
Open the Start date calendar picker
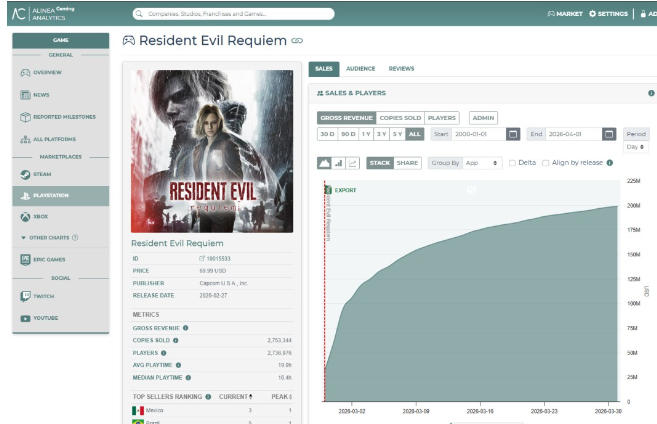(x=513, y=134)
